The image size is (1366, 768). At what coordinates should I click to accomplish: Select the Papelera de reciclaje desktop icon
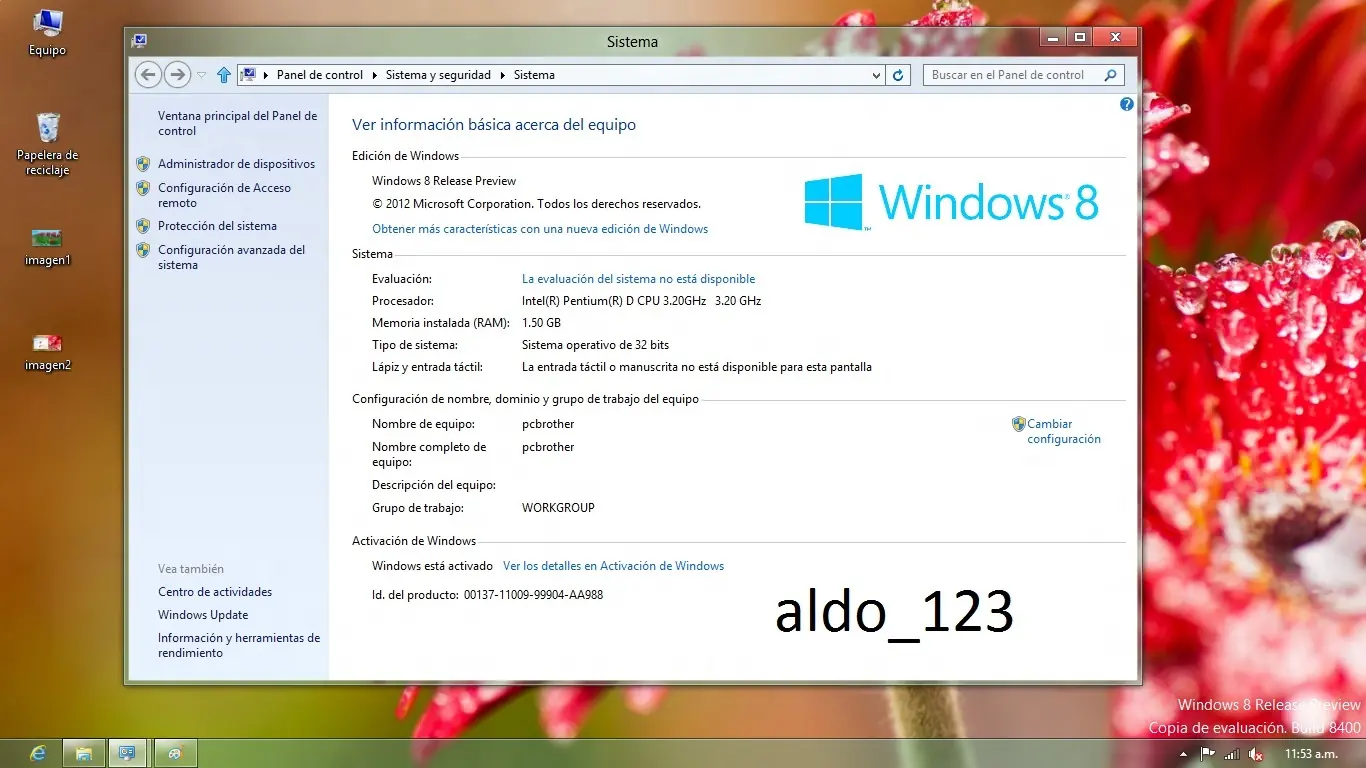[x=47, y=144]
